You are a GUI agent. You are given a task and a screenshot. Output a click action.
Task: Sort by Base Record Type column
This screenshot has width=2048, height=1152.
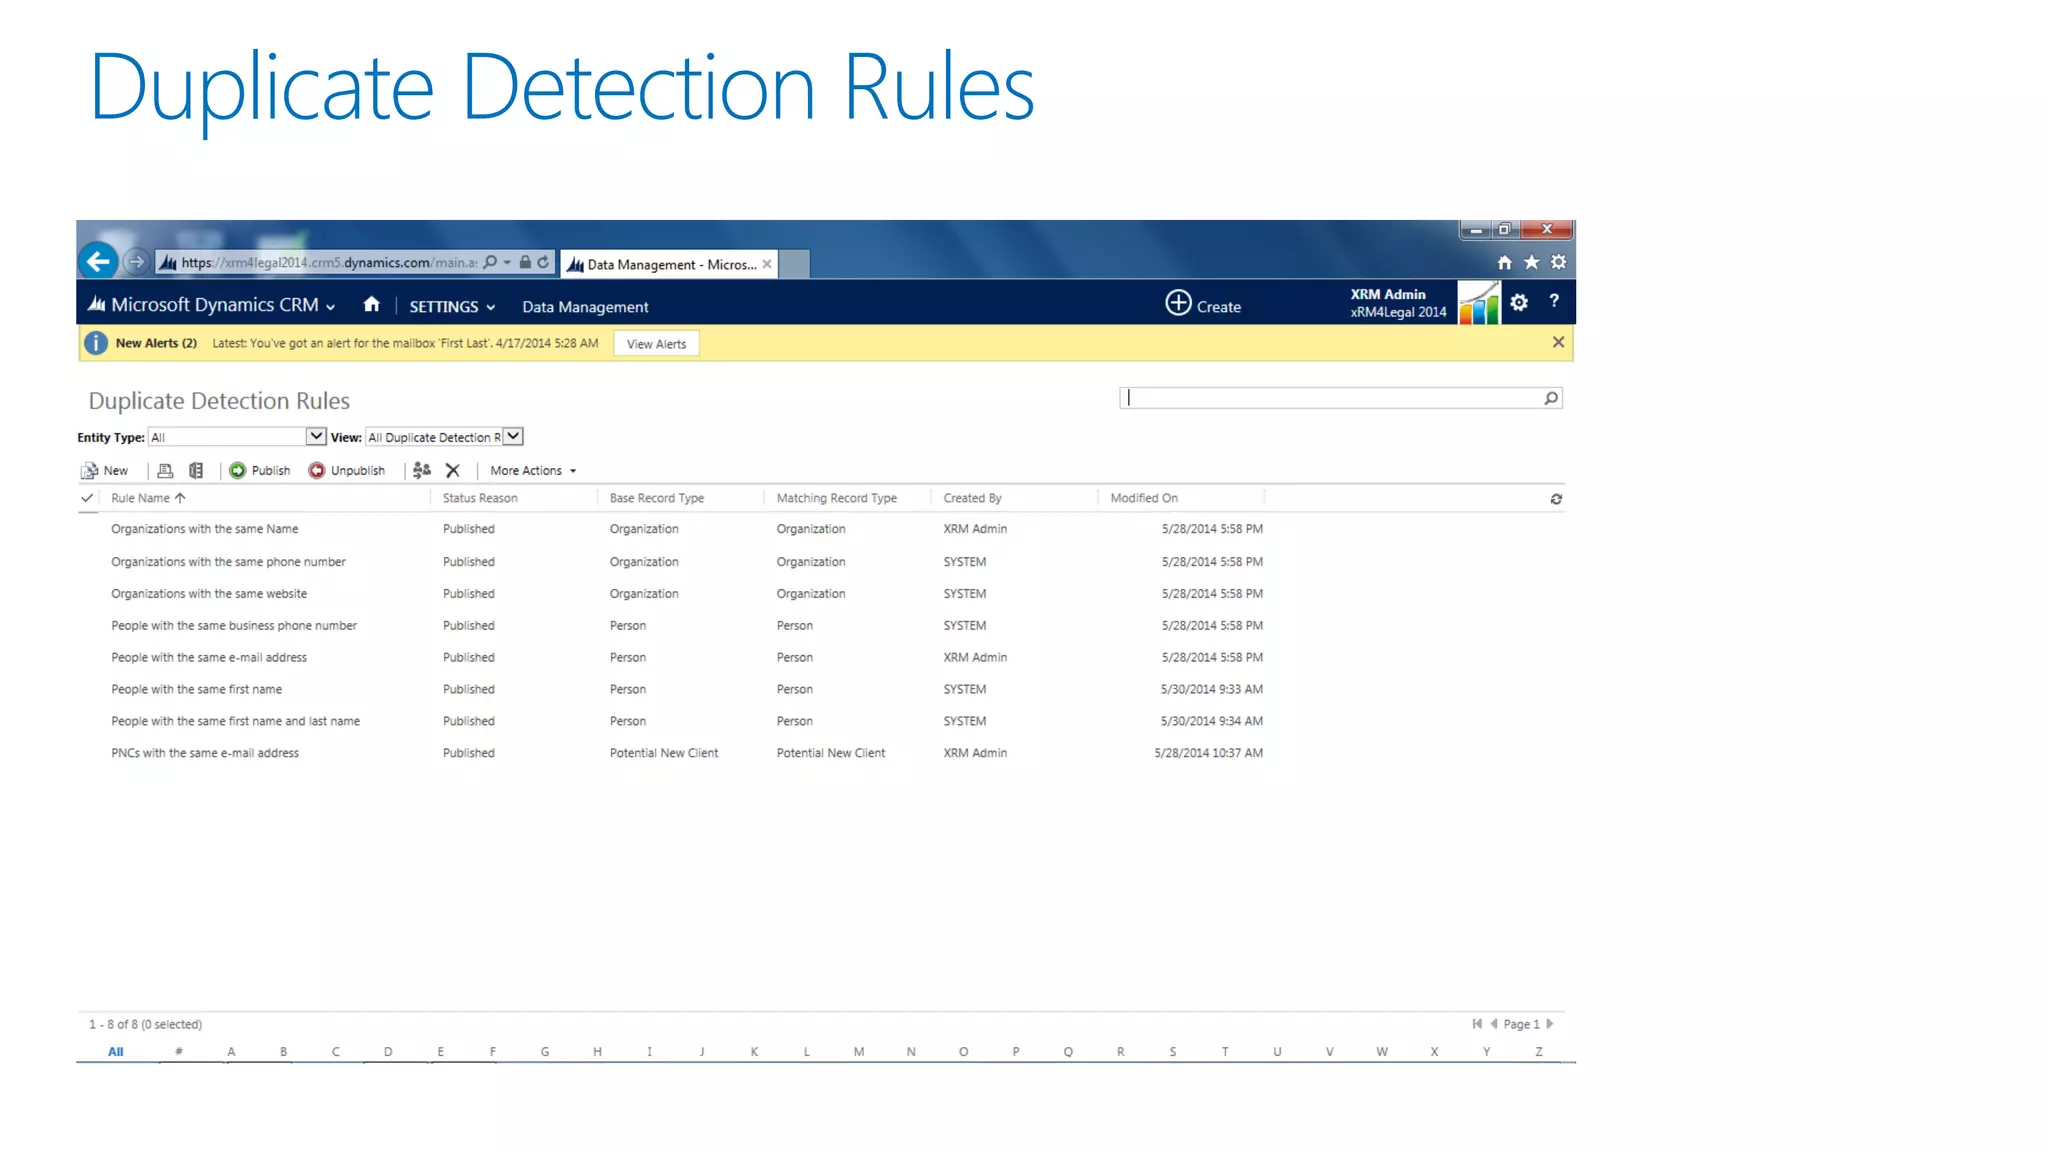[x=657, y=498]
